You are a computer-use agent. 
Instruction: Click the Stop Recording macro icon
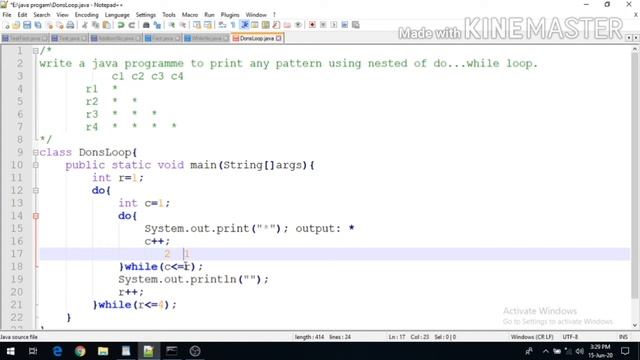[x=323, y=25]
